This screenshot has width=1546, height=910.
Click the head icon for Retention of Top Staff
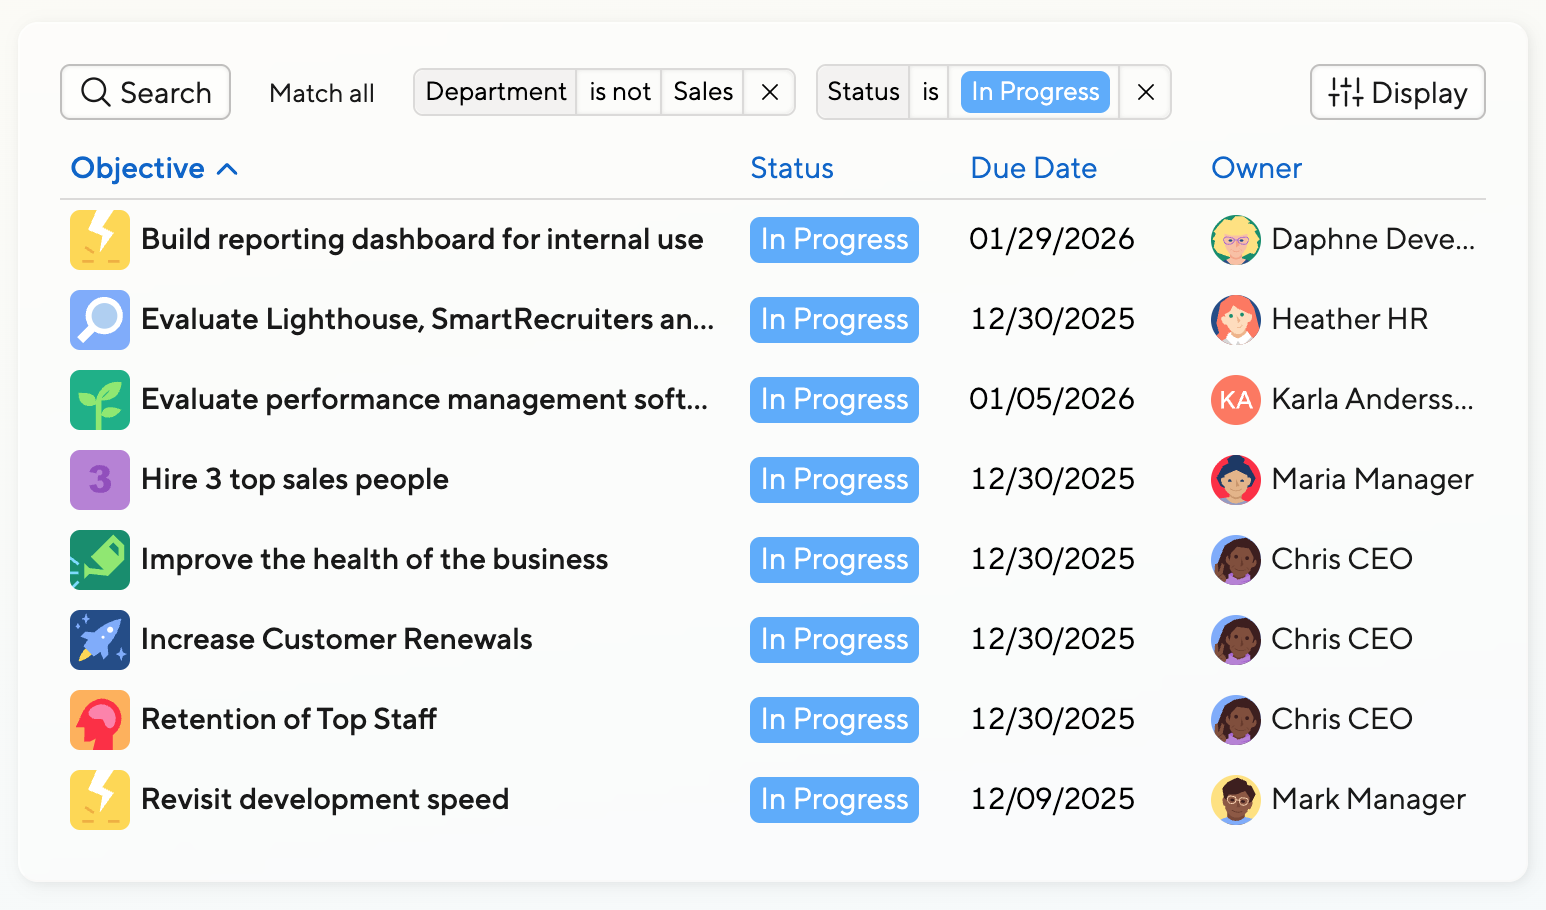pos(100,720)
